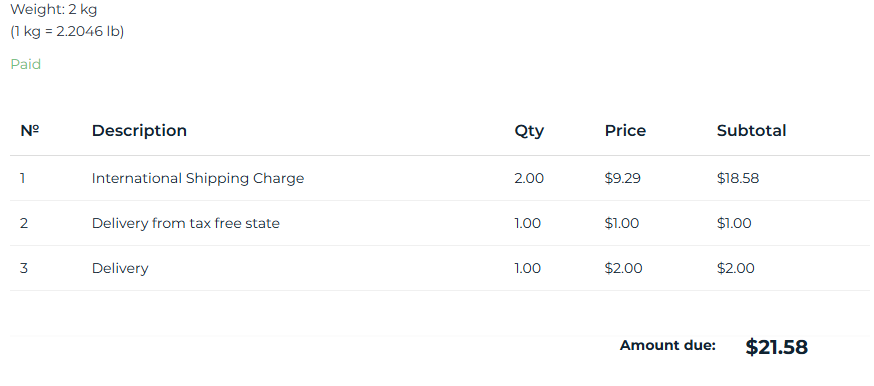Select International Shipping Charge row description

point(198,179)
